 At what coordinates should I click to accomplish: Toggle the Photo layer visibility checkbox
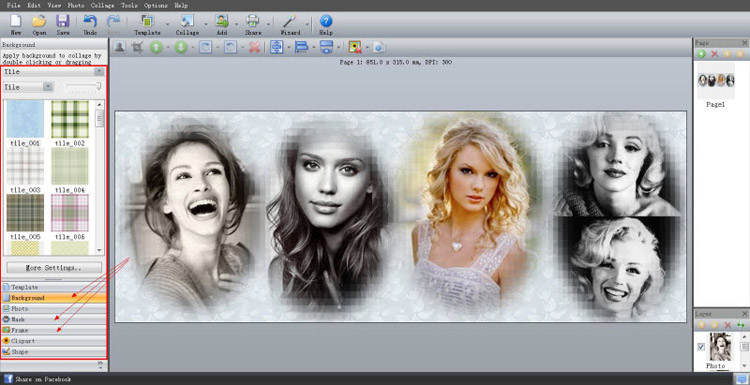coord(701,347)
